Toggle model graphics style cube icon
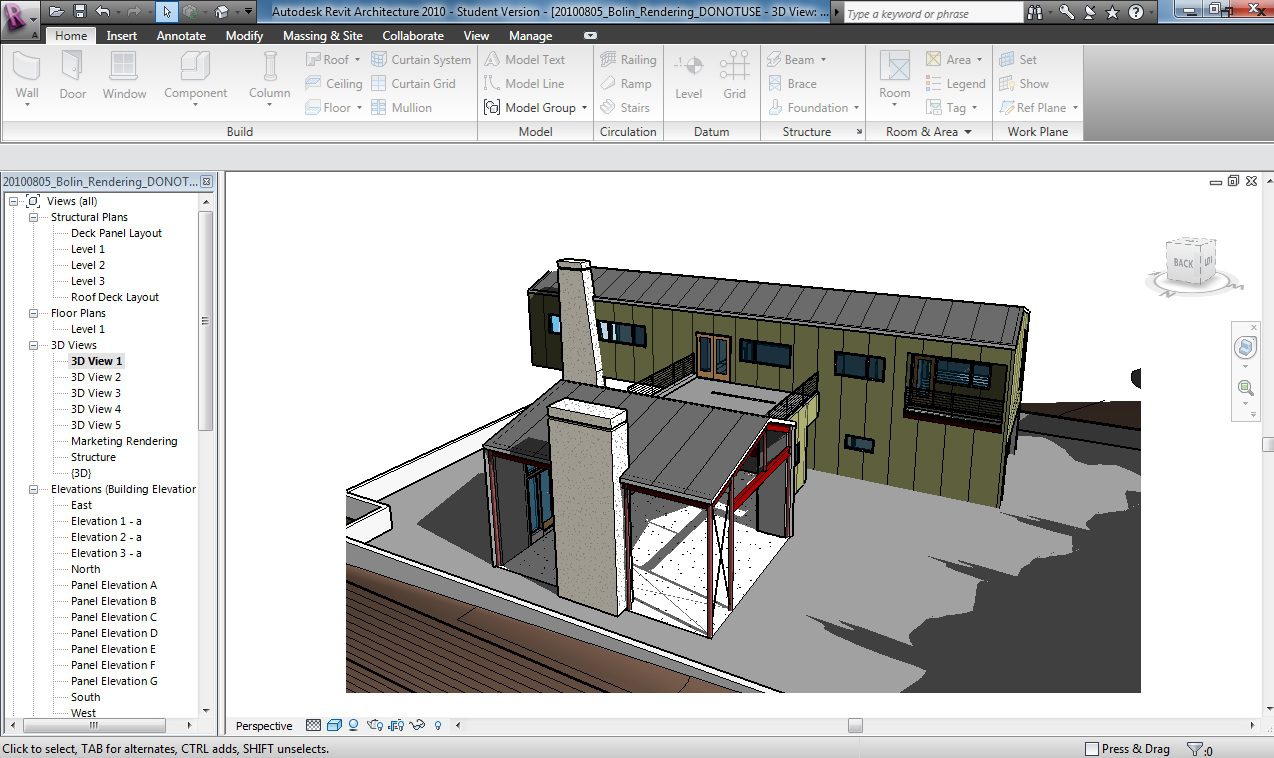The image size is (1274, 758). pos(335,726)
